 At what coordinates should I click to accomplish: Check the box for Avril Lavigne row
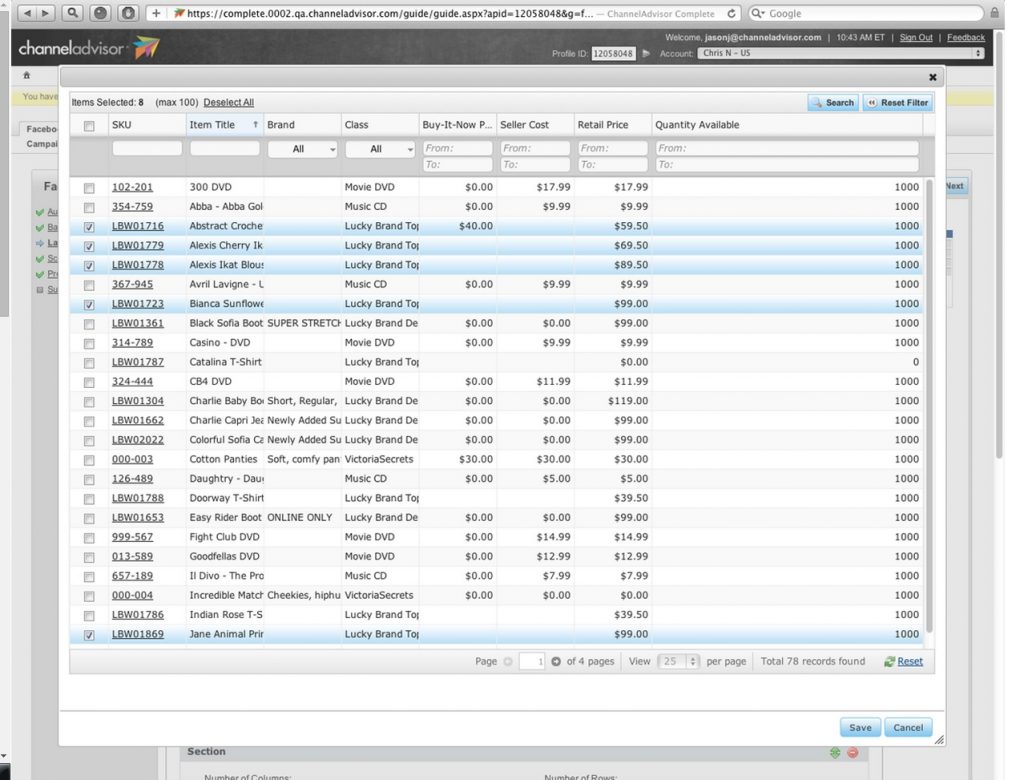coord(89,285)
